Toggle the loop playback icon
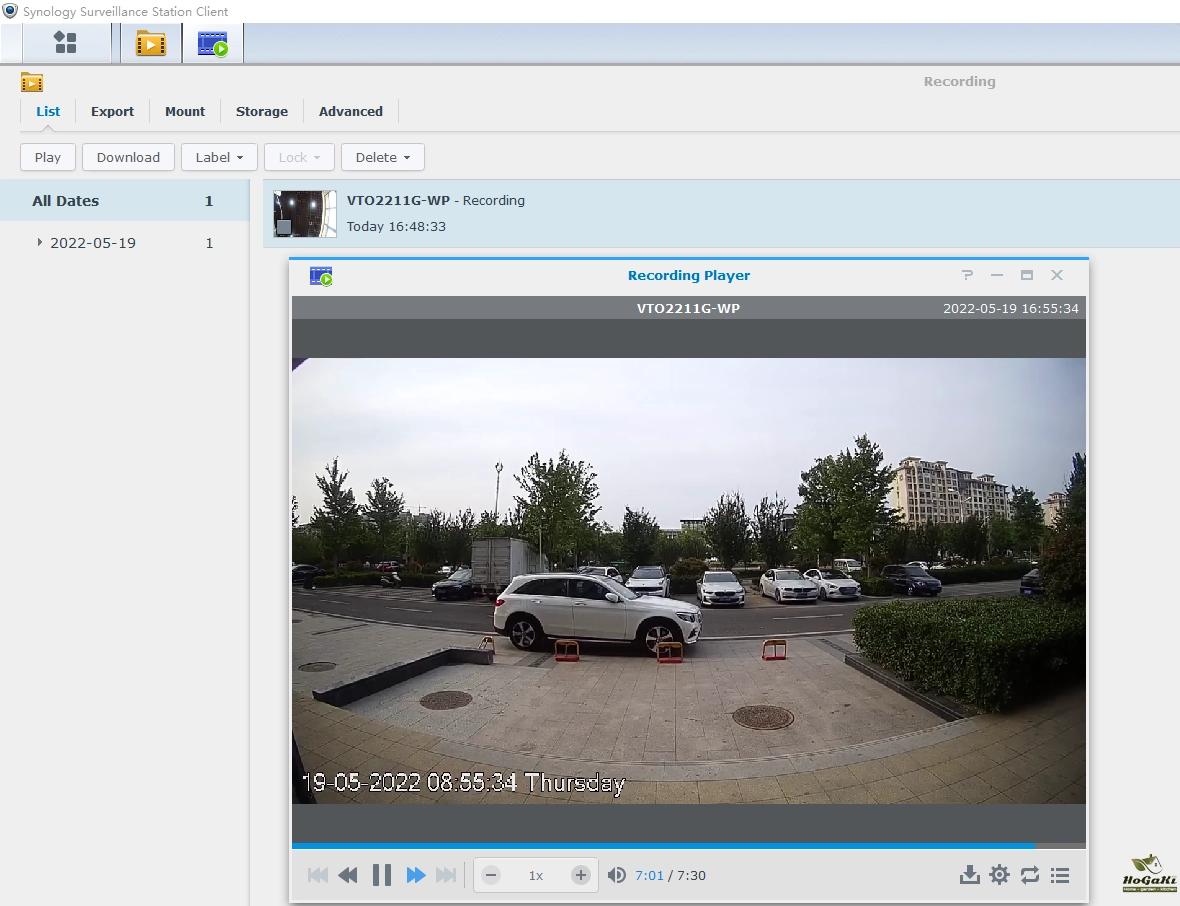The height and width of the screenshot is (906, 1180). pos(1030,875)
